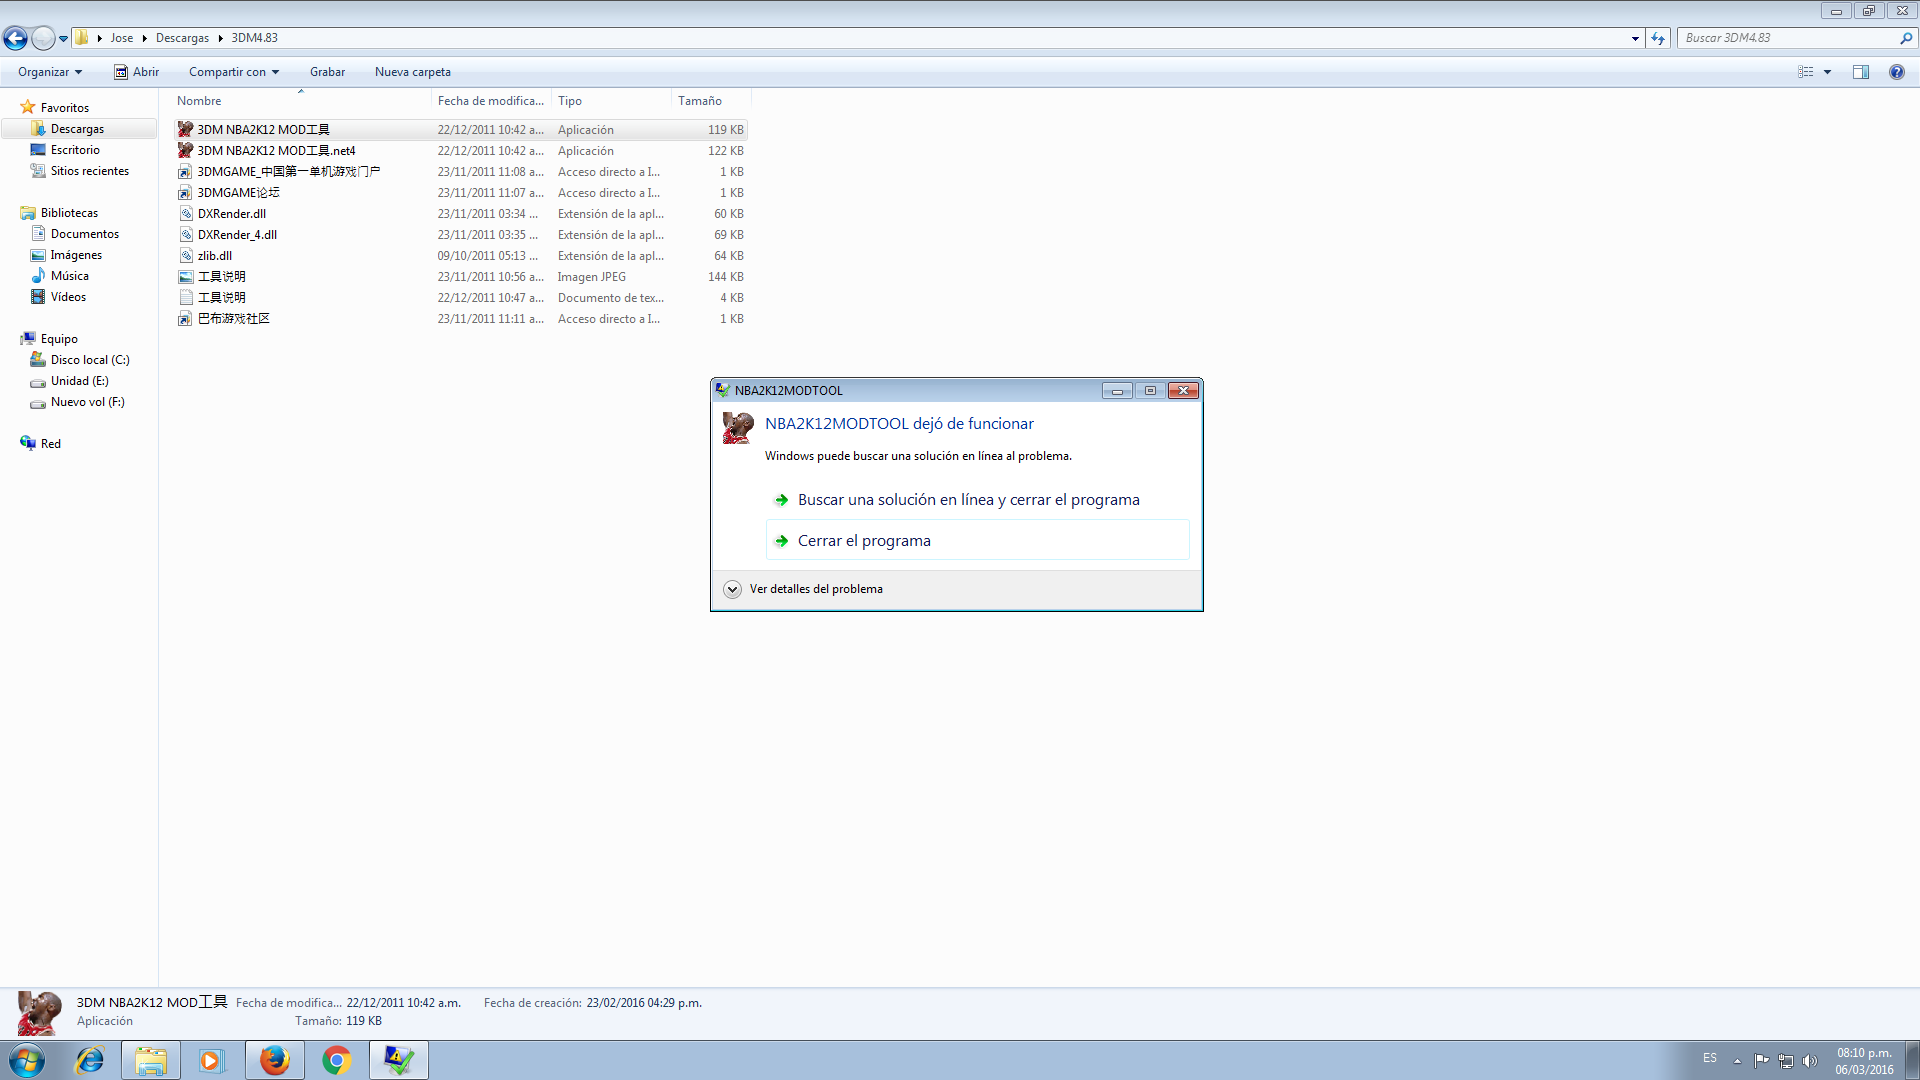
Task: Click the change view icon
Action: [x=1806, y=72]
